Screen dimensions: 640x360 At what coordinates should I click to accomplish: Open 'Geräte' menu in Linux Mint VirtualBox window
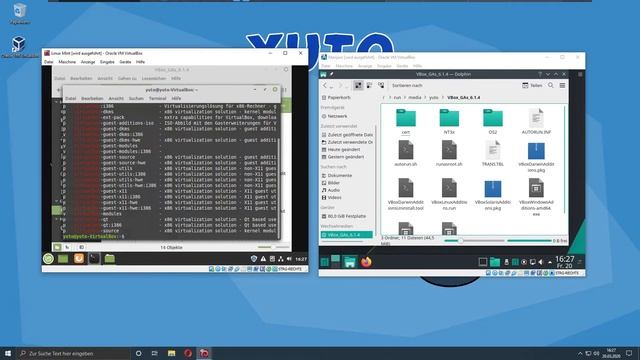point(125,62)
